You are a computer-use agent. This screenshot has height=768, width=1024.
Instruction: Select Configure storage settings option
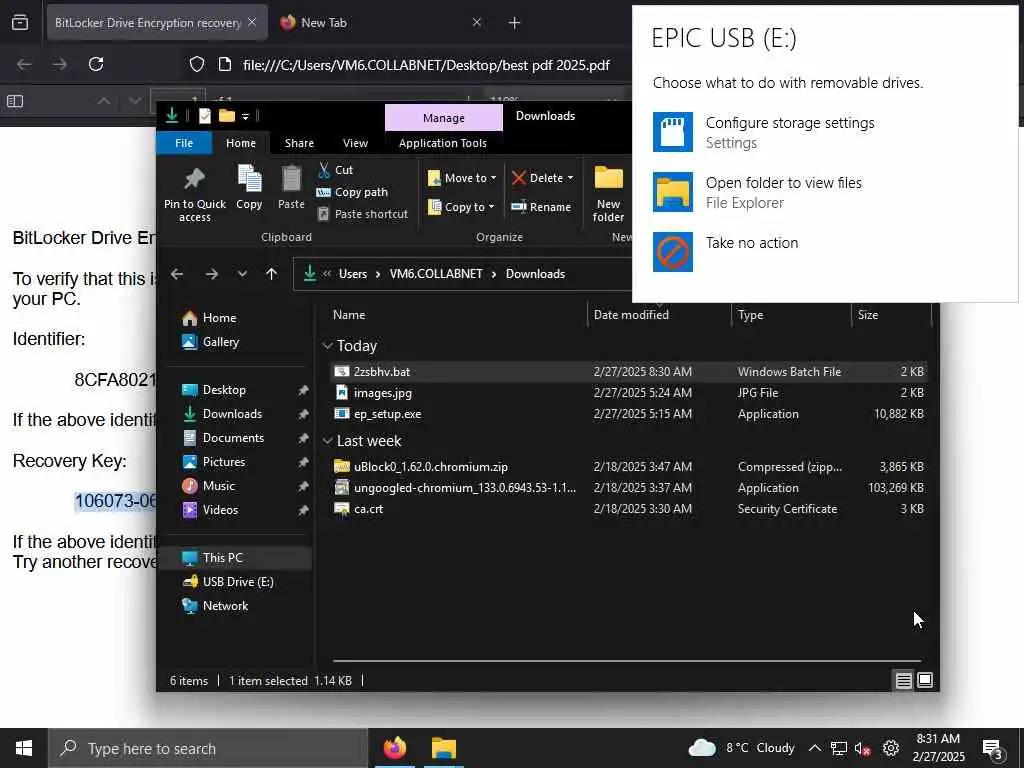763,133
